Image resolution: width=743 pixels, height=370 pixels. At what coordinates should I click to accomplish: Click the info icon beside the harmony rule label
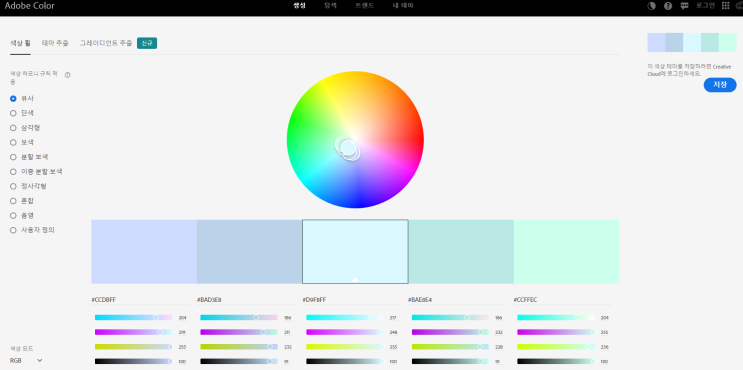click(x=67, y=75)
